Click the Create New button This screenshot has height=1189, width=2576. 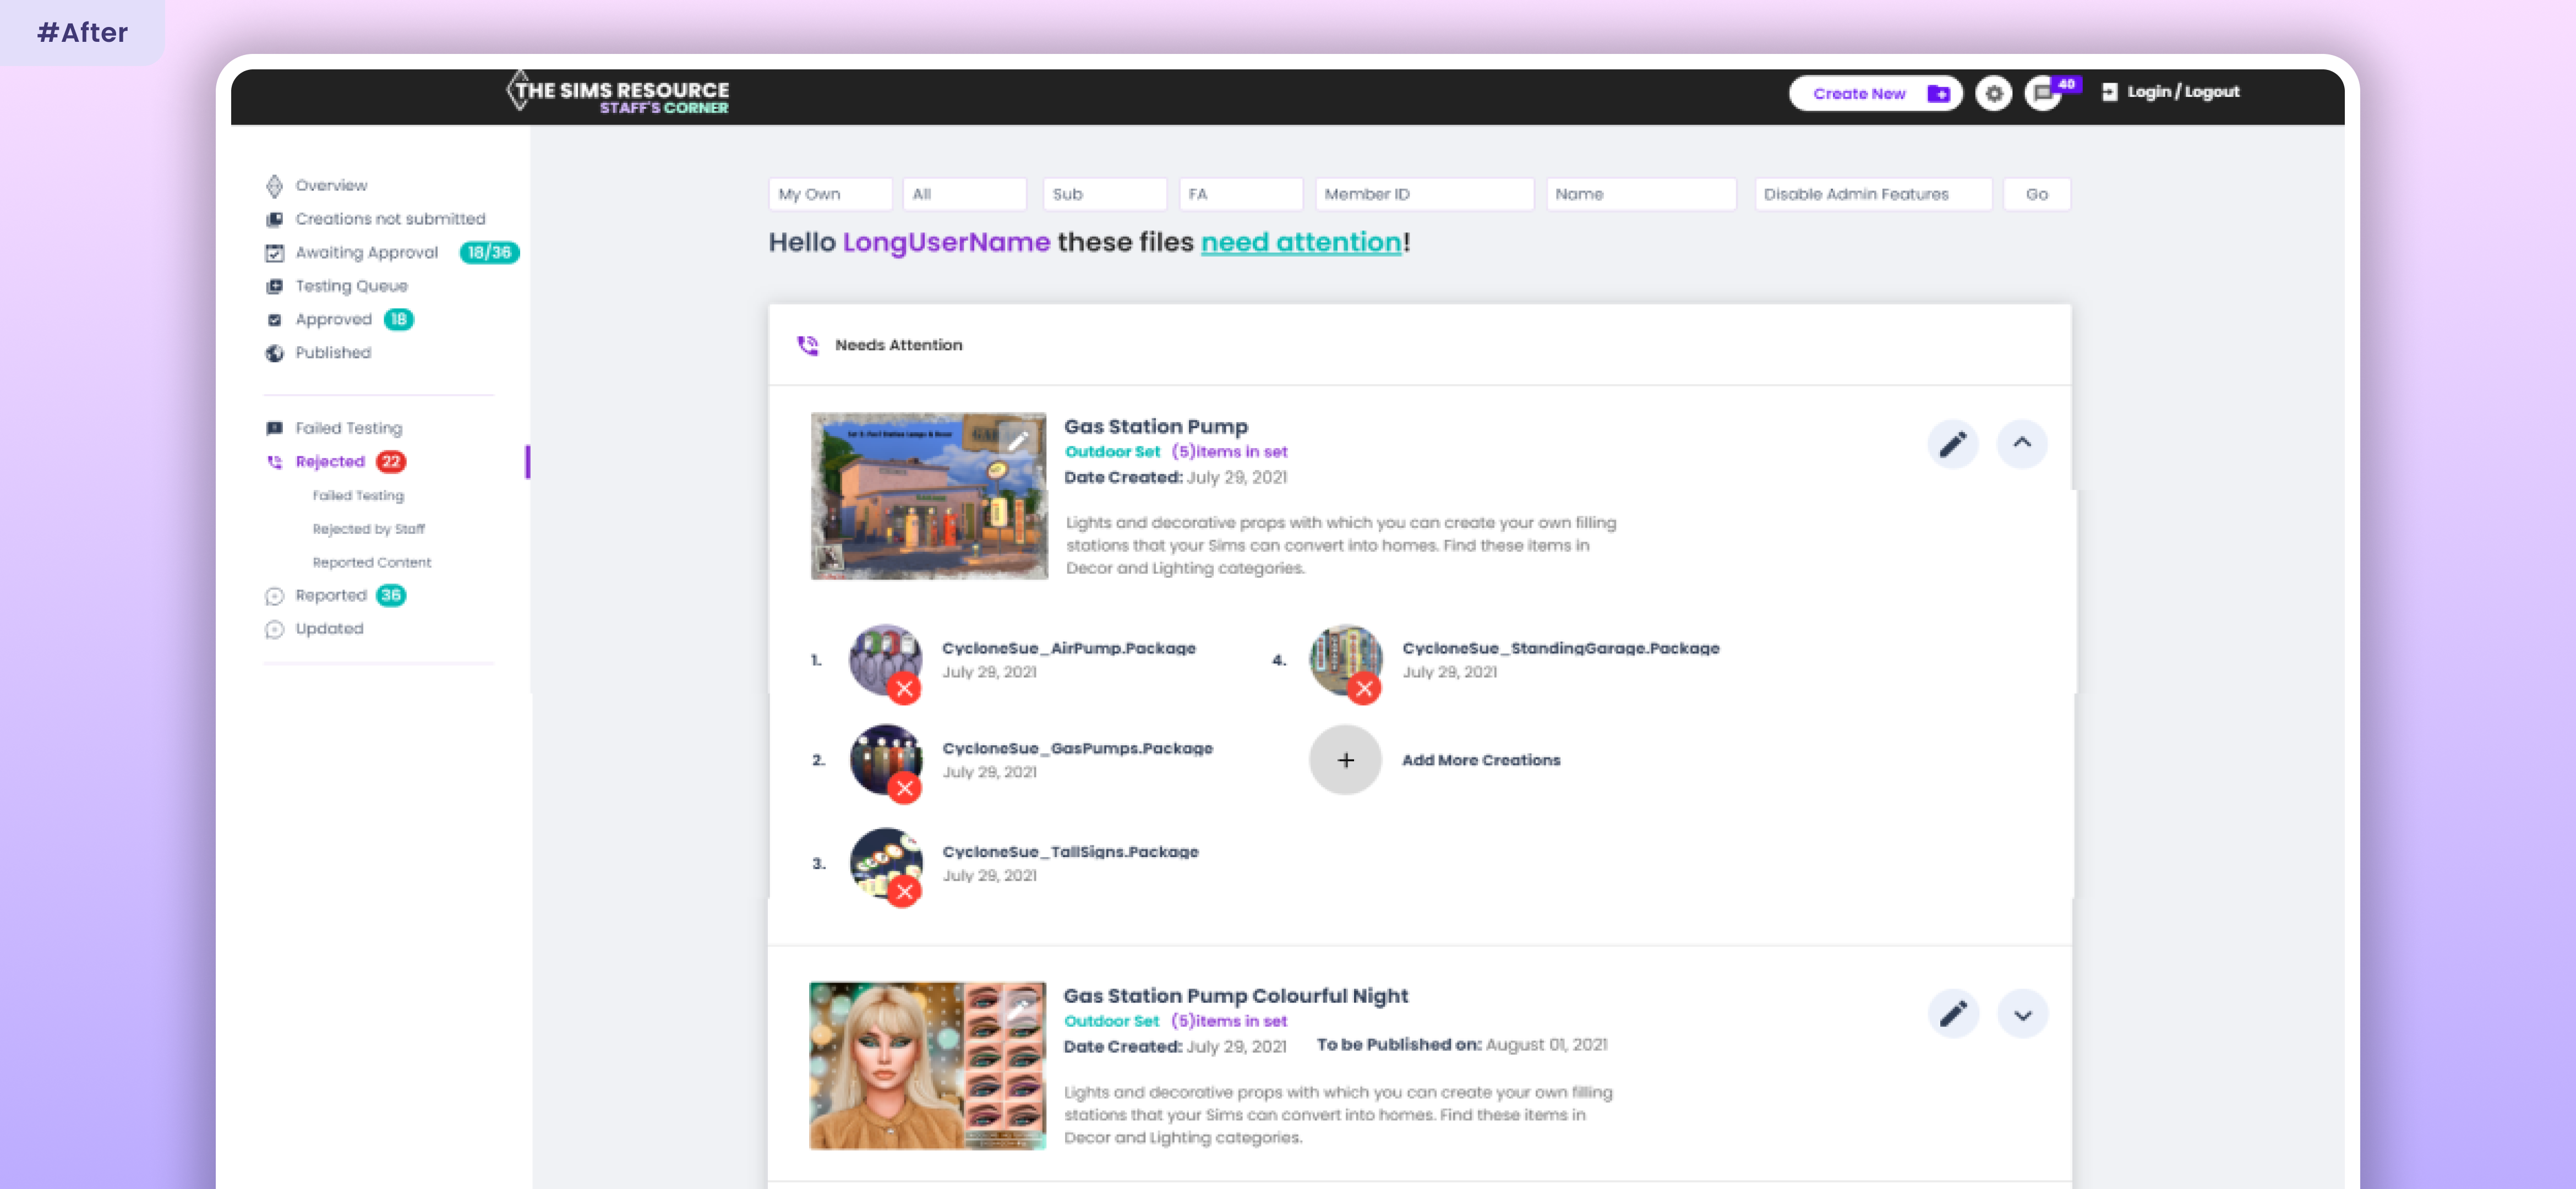point(1874,94)
